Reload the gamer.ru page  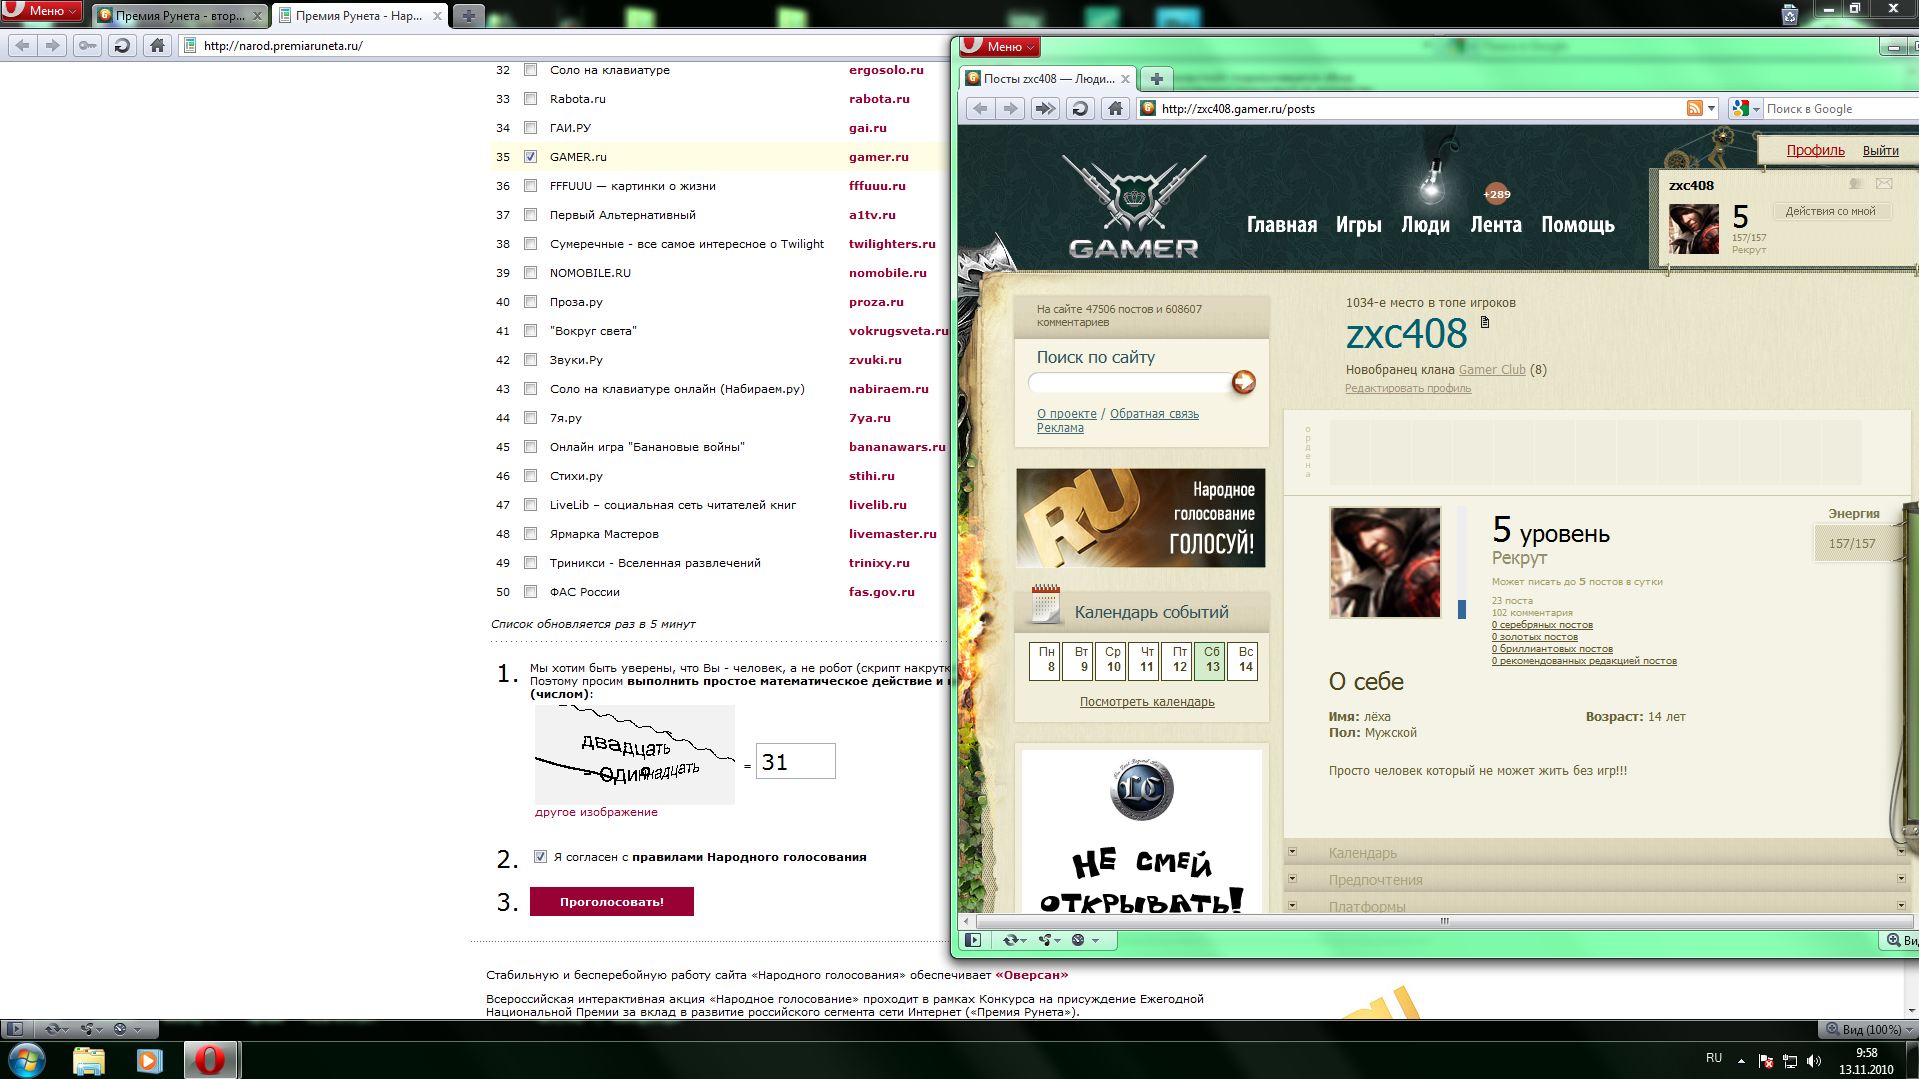(1079, 108)
